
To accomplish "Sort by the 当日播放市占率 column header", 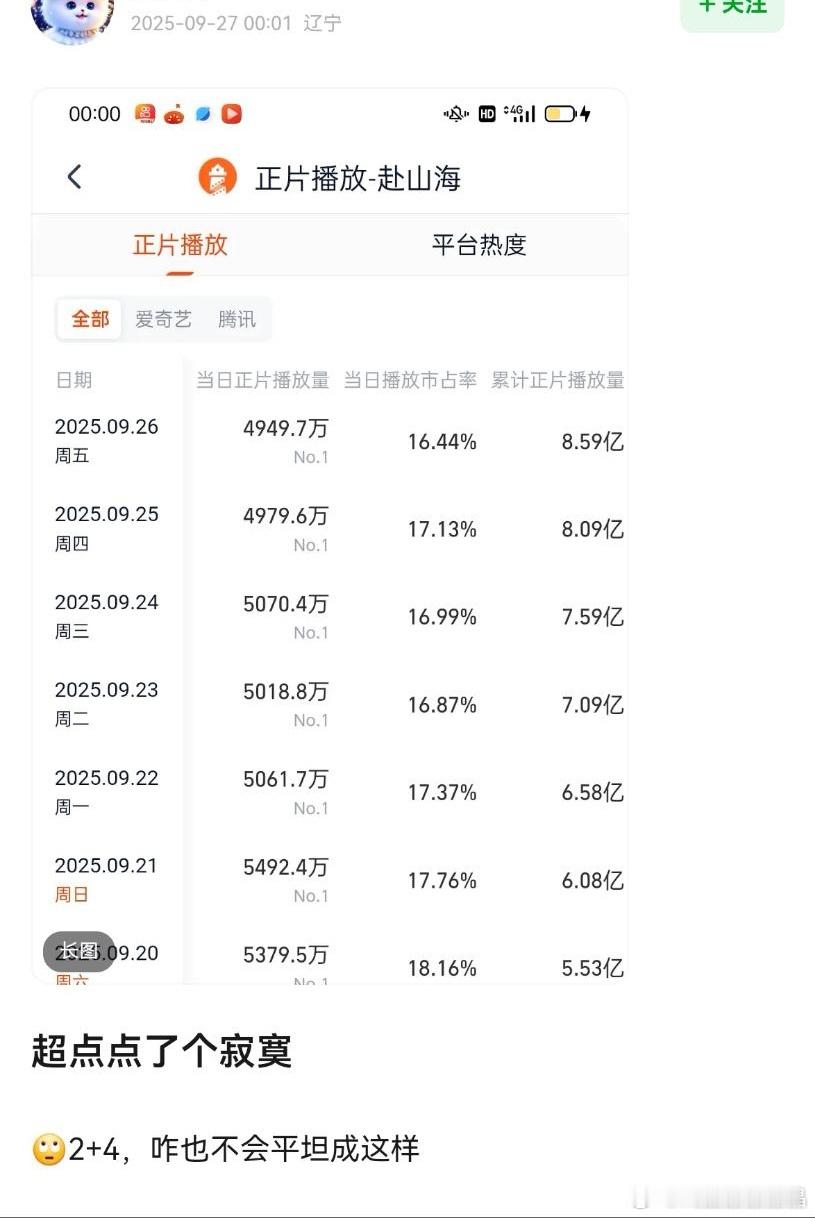I will 410,380.
